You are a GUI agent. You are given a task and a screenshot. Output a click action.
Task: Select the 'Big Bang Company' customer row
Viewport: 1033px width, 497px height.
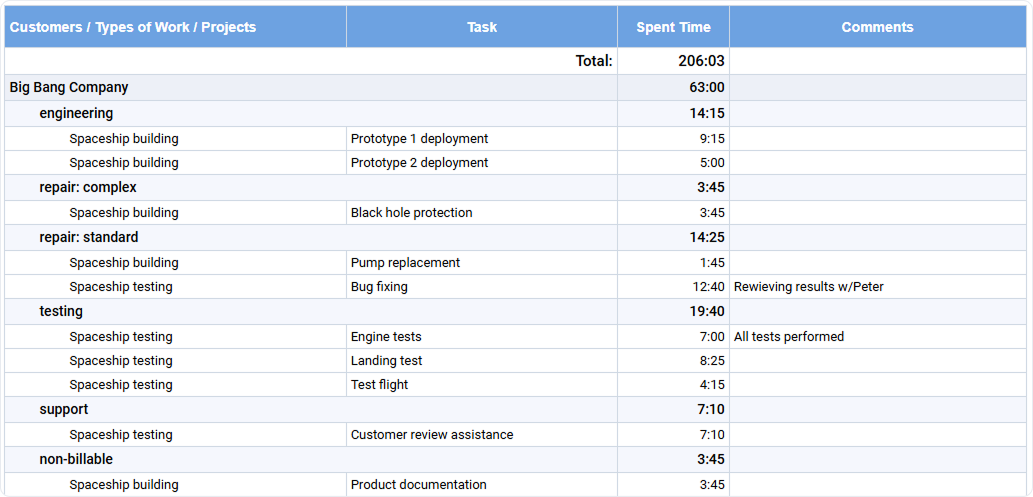(516, 87)
